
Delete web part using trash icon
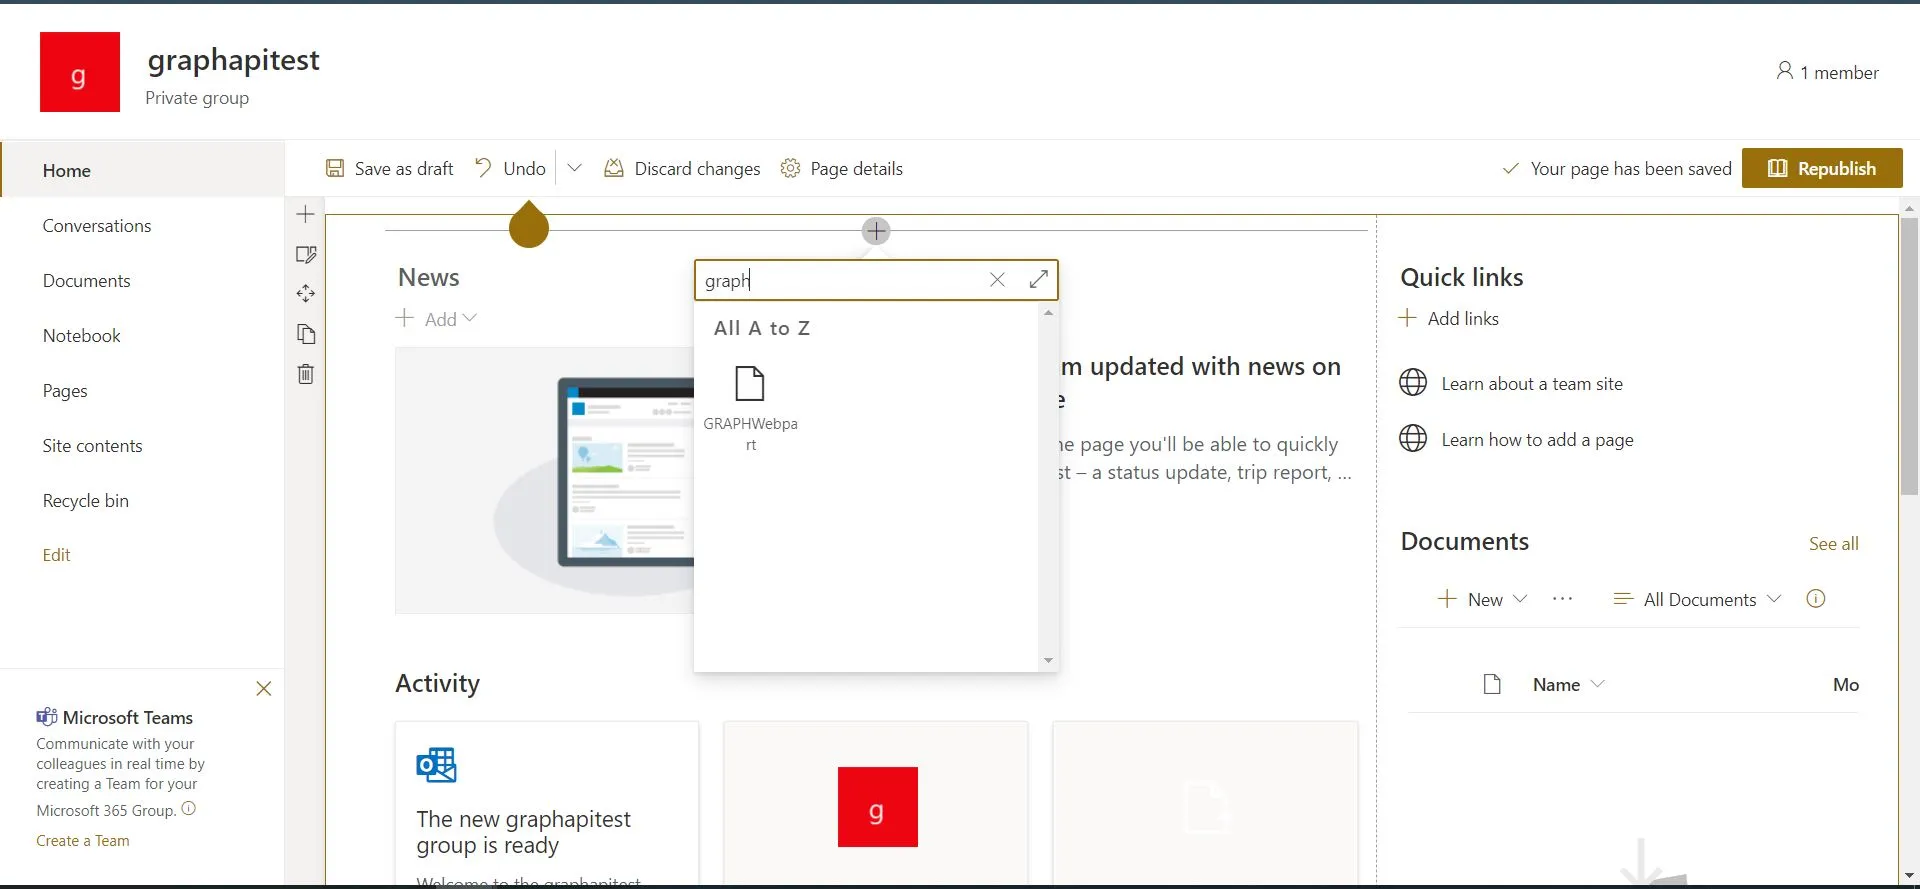click(306, 374)
